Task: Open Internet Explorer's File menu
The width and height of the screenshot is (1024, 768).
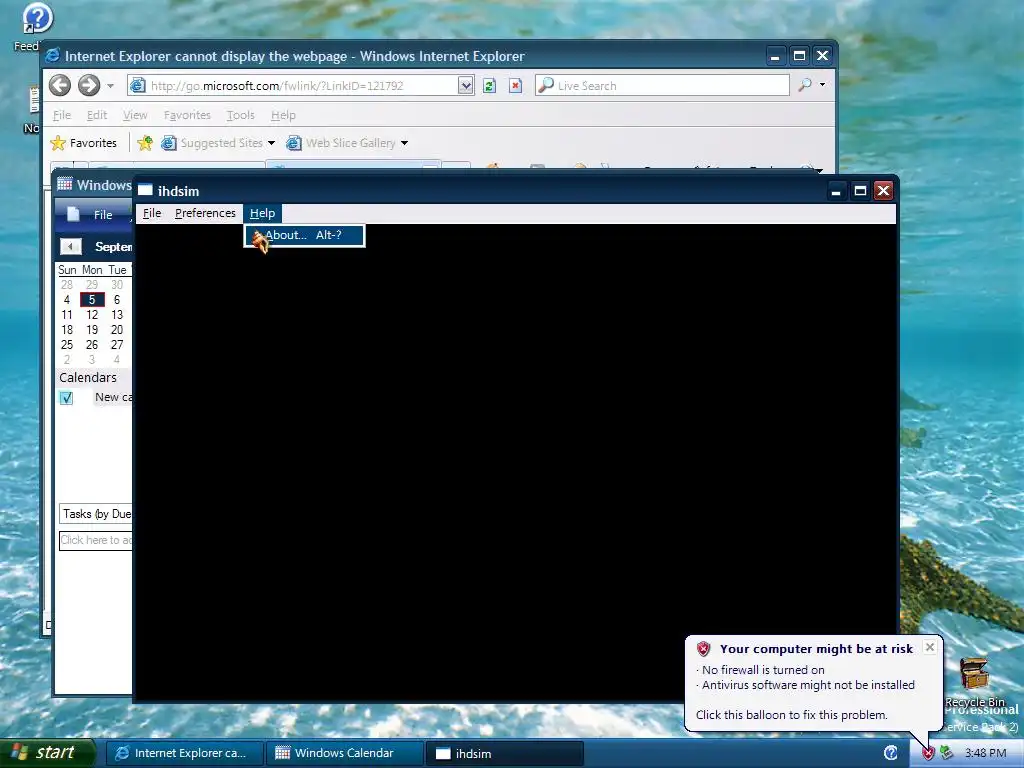Action: tap(62, 115)
